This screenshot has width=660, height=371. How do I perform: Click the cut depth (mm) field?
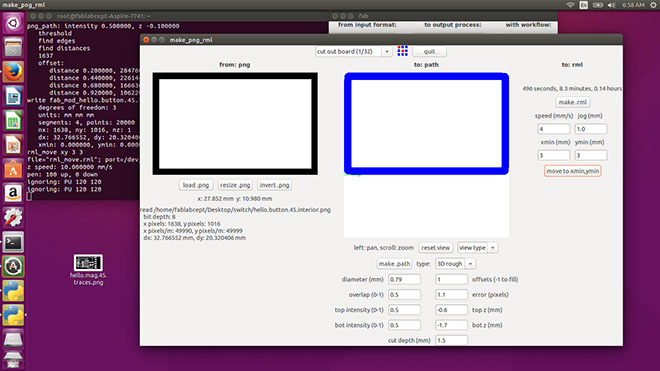pyautogui.click(x=451, y=340)
